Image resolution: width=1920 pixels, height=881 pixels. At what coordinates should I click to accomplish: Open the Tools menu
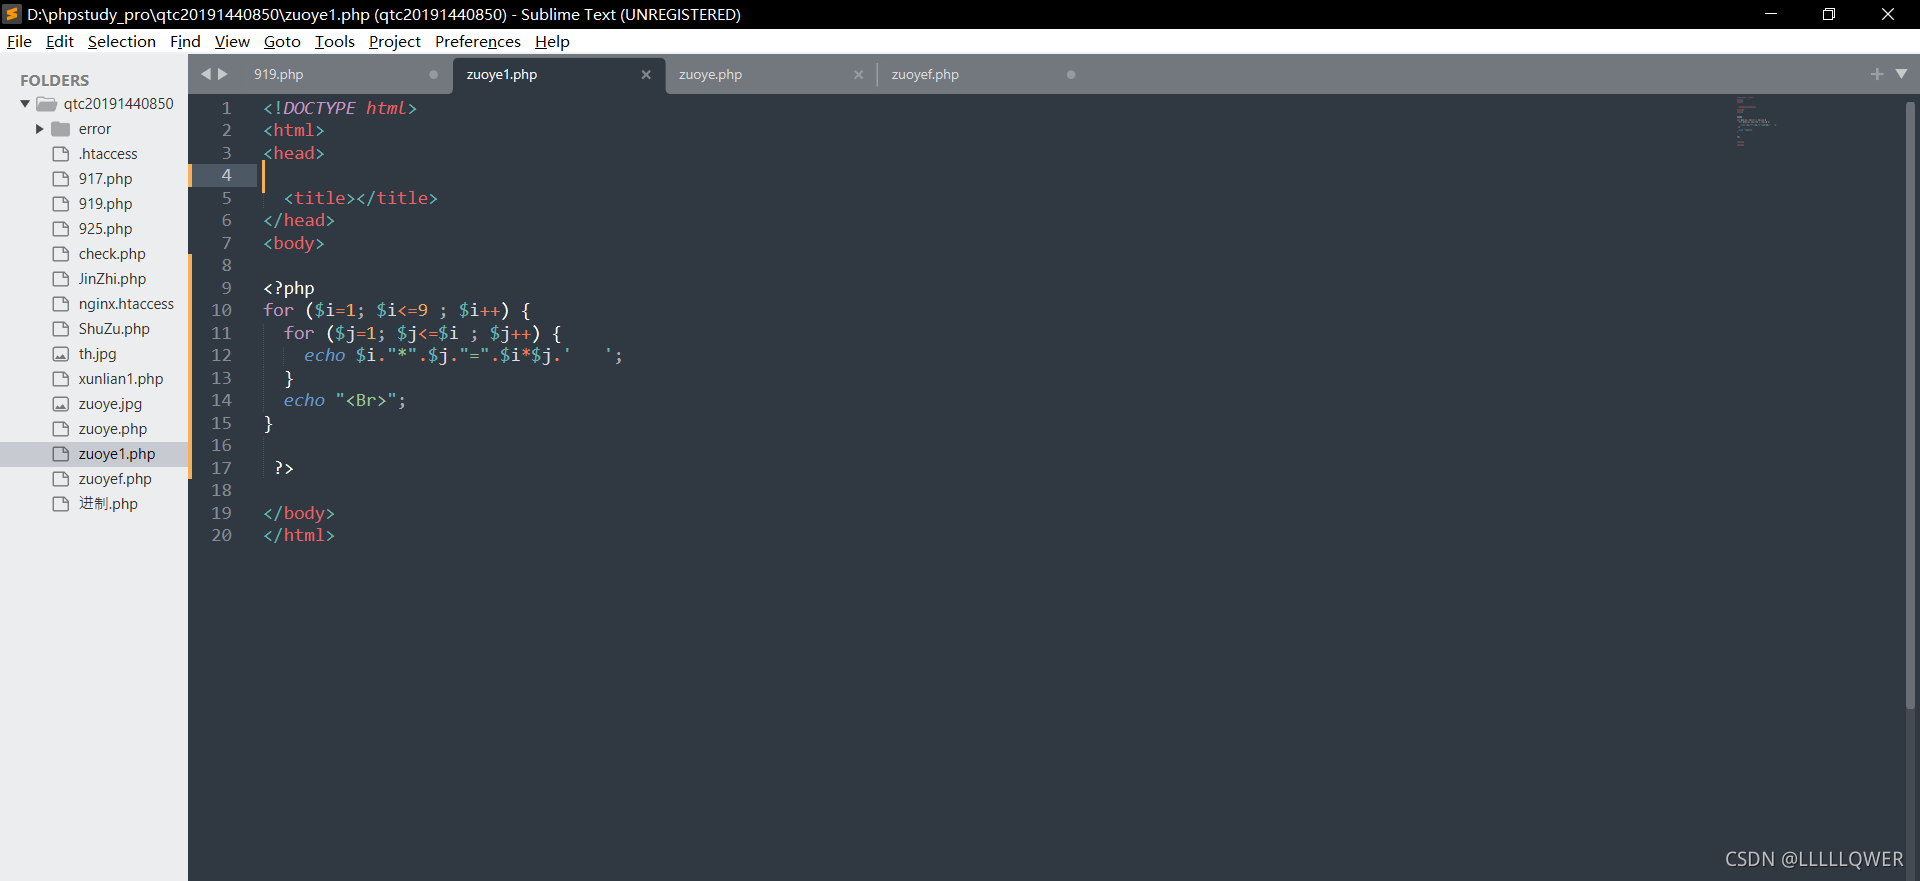pyautogui.click(x=335, y=41)
